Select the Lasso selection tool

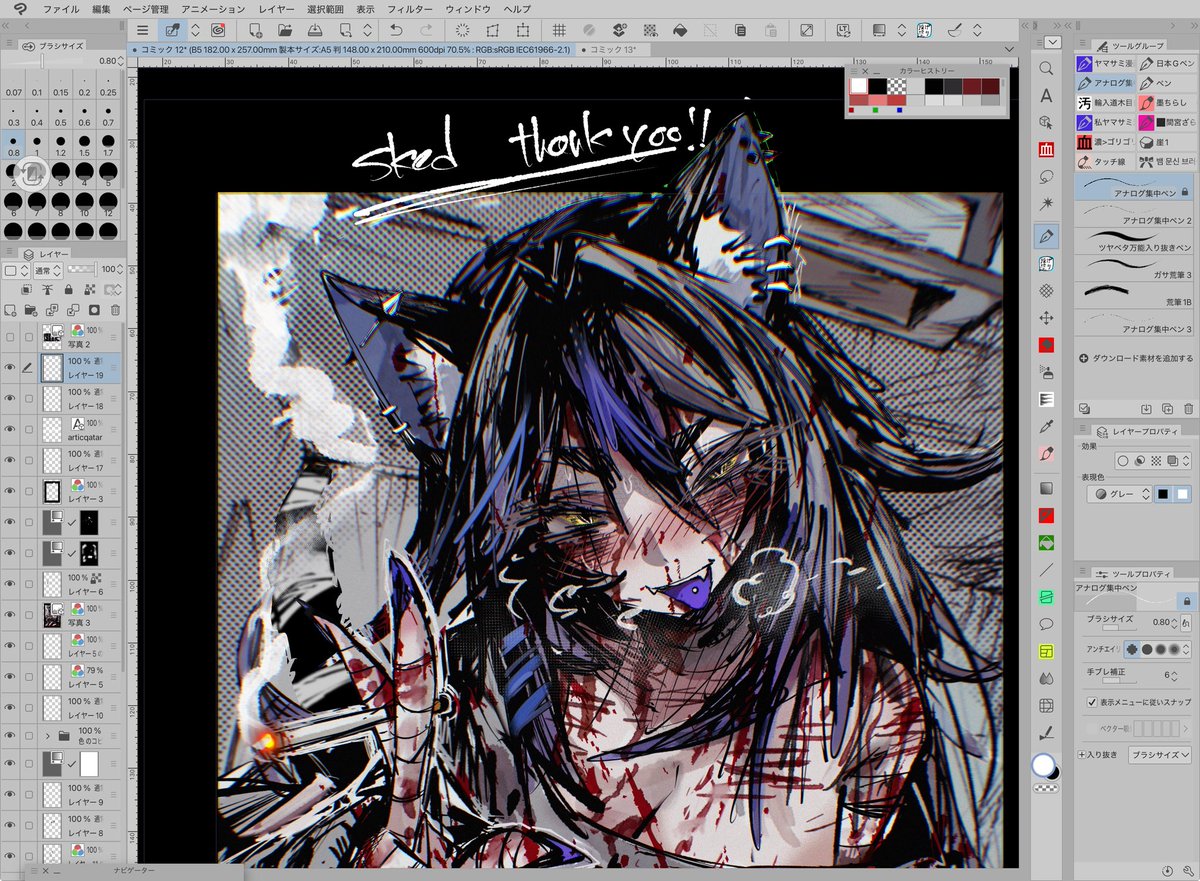[x=1046, y=177]
